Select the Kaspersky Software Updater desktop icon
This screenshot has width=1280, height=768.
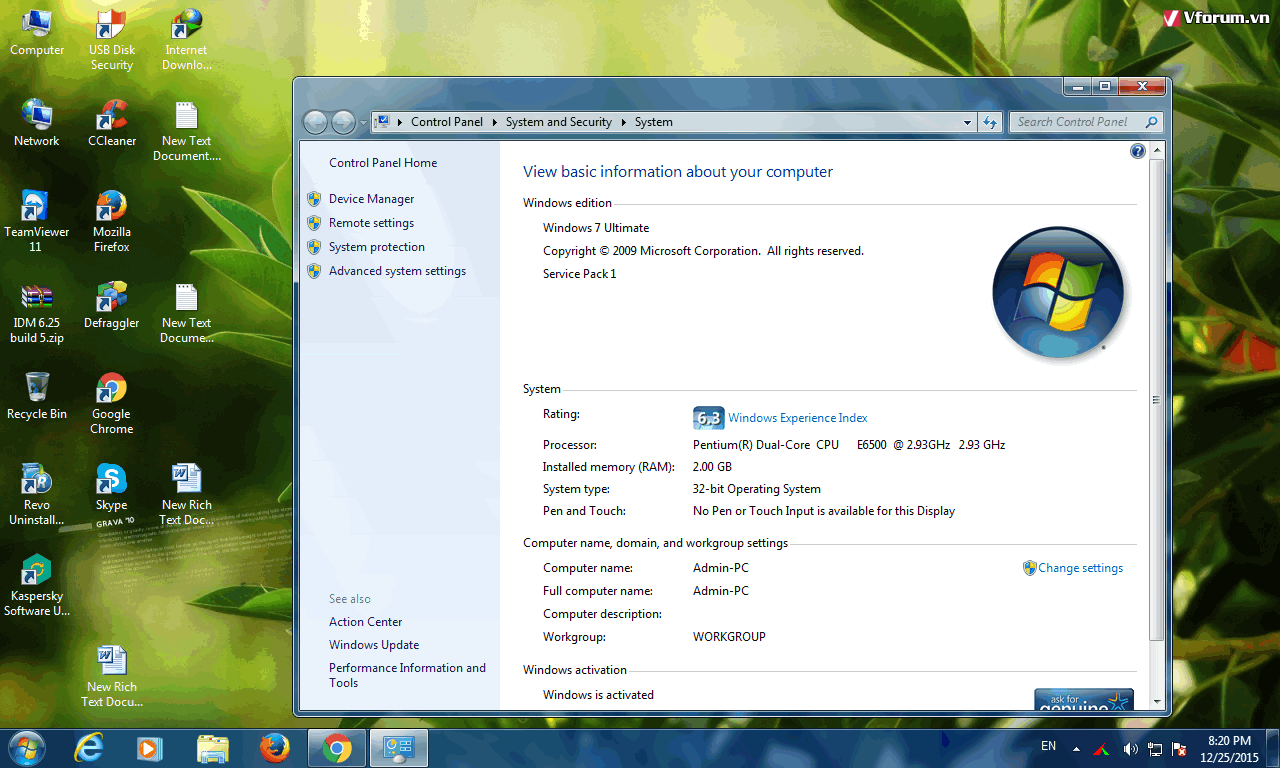pos(37,586)
